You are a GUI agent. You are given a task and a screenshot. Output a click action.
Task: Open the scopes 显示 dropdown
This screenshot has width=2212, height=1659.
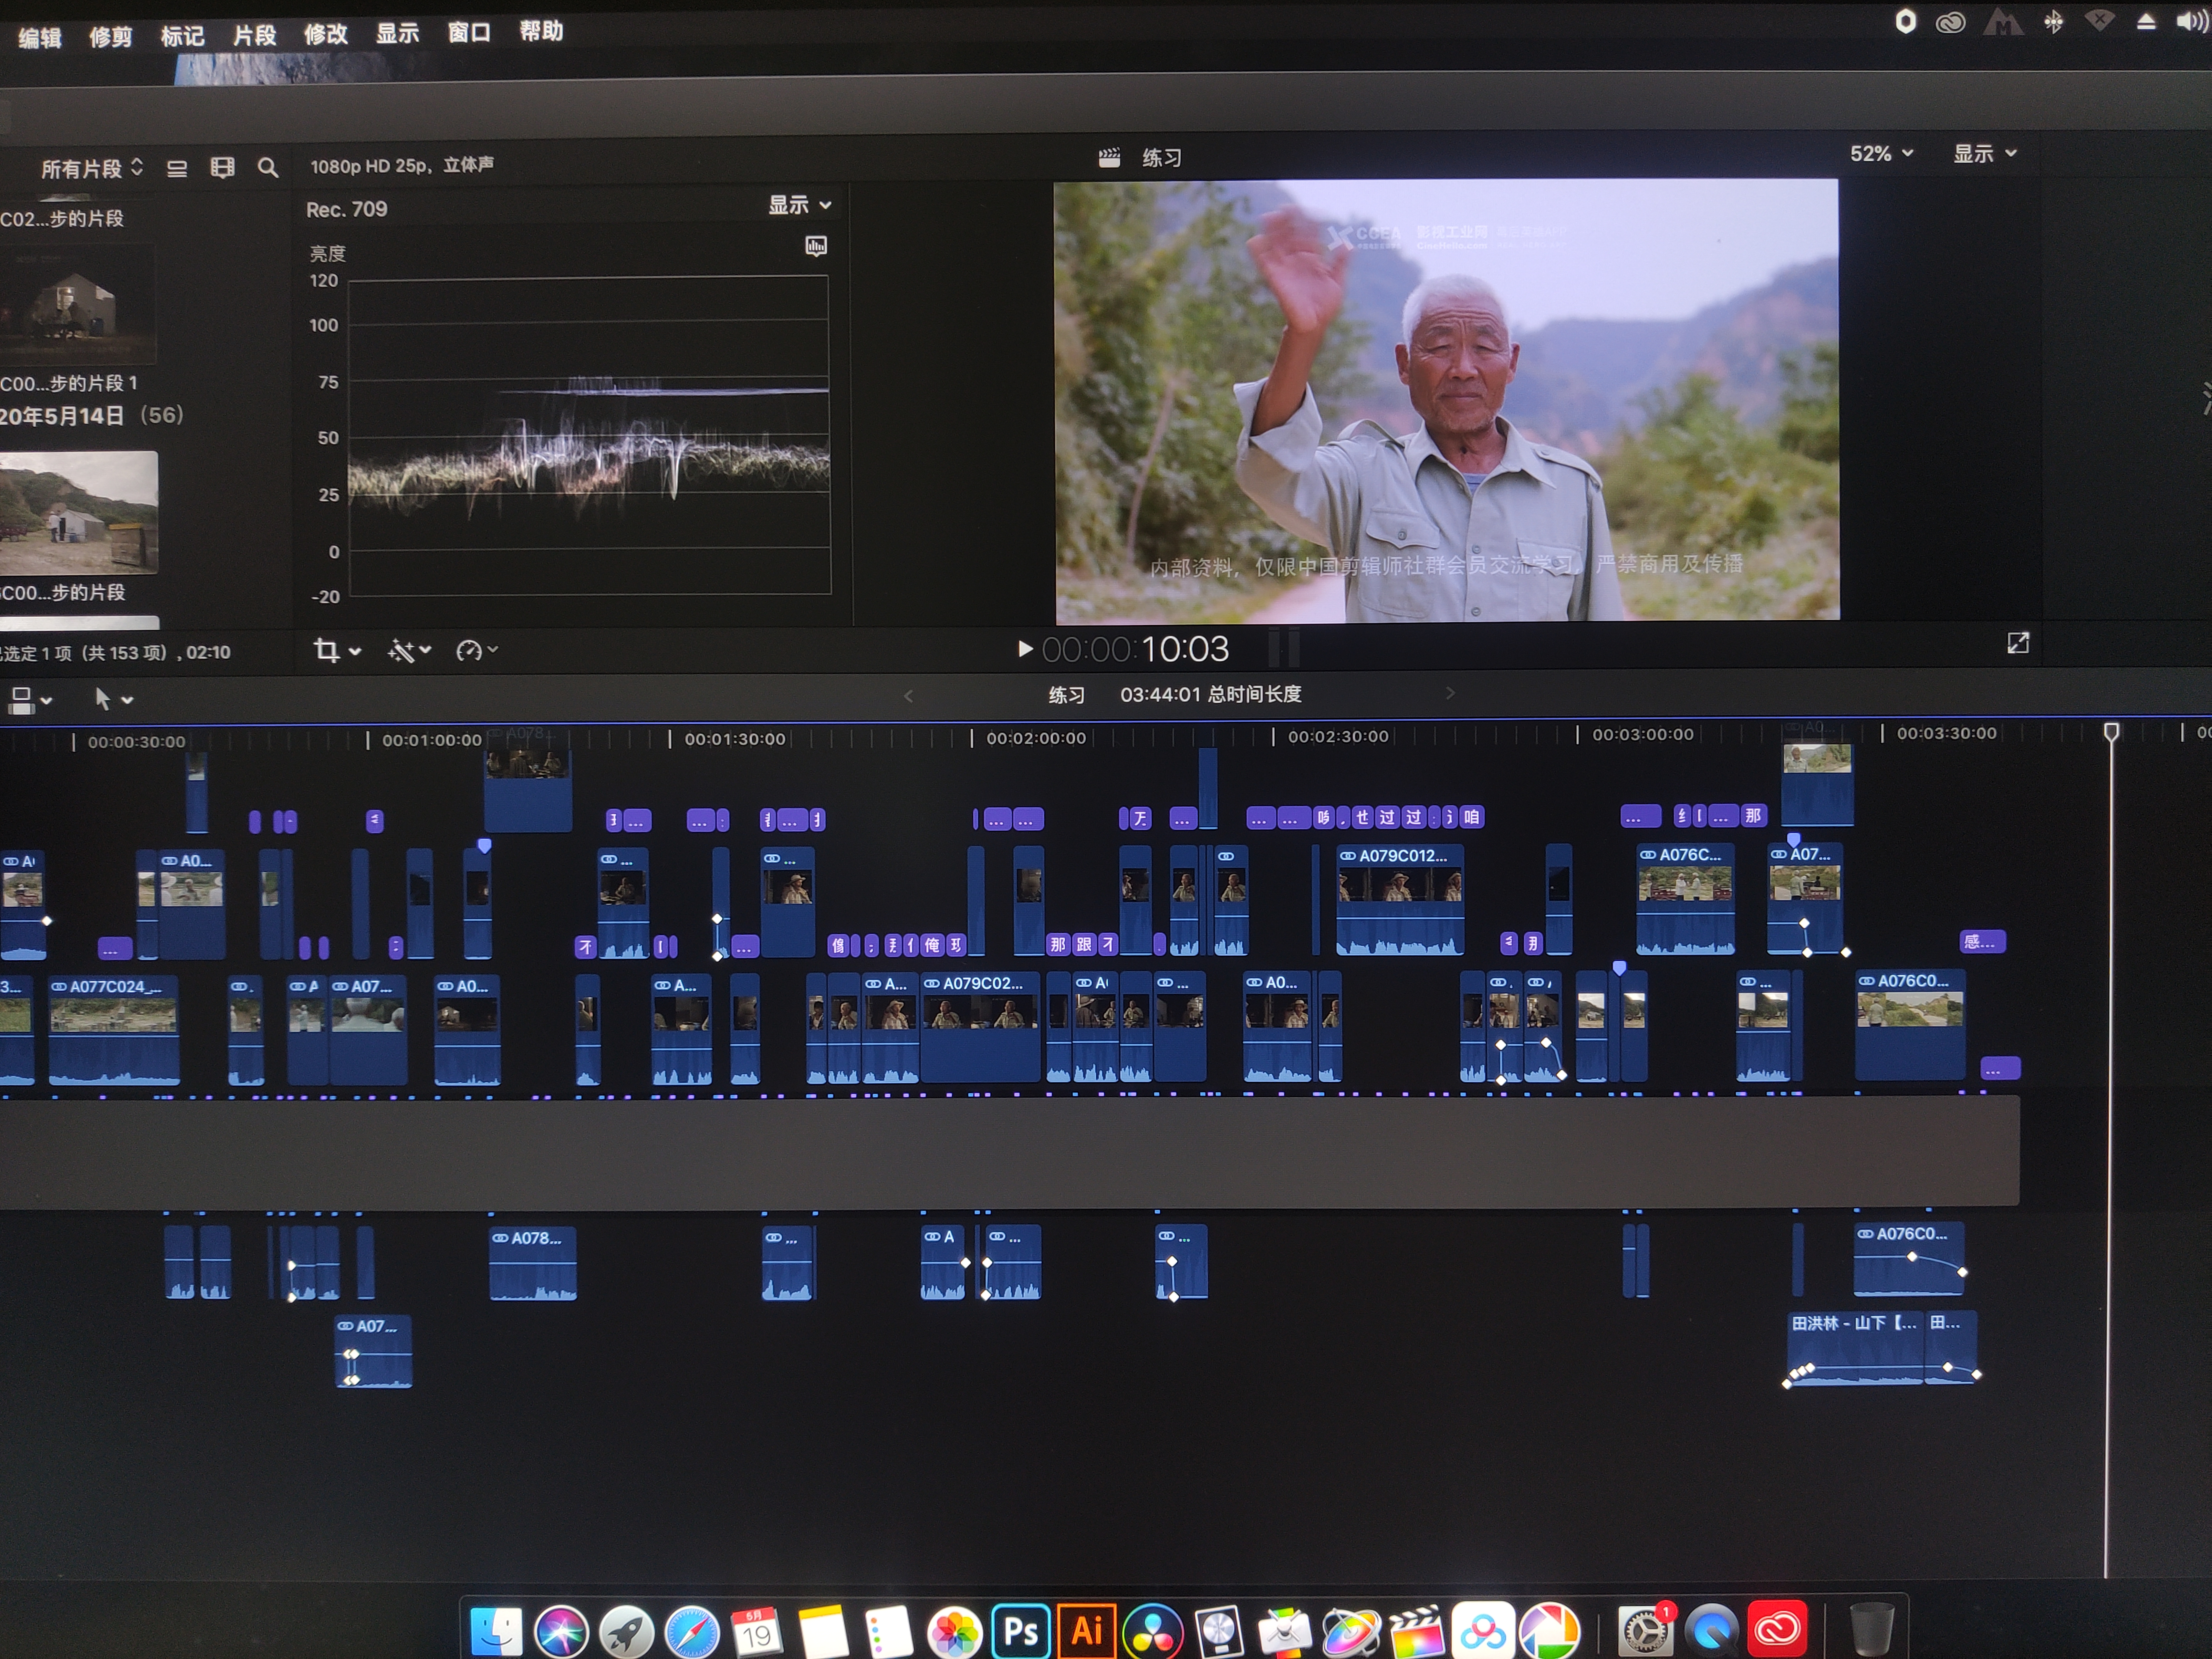798,205
